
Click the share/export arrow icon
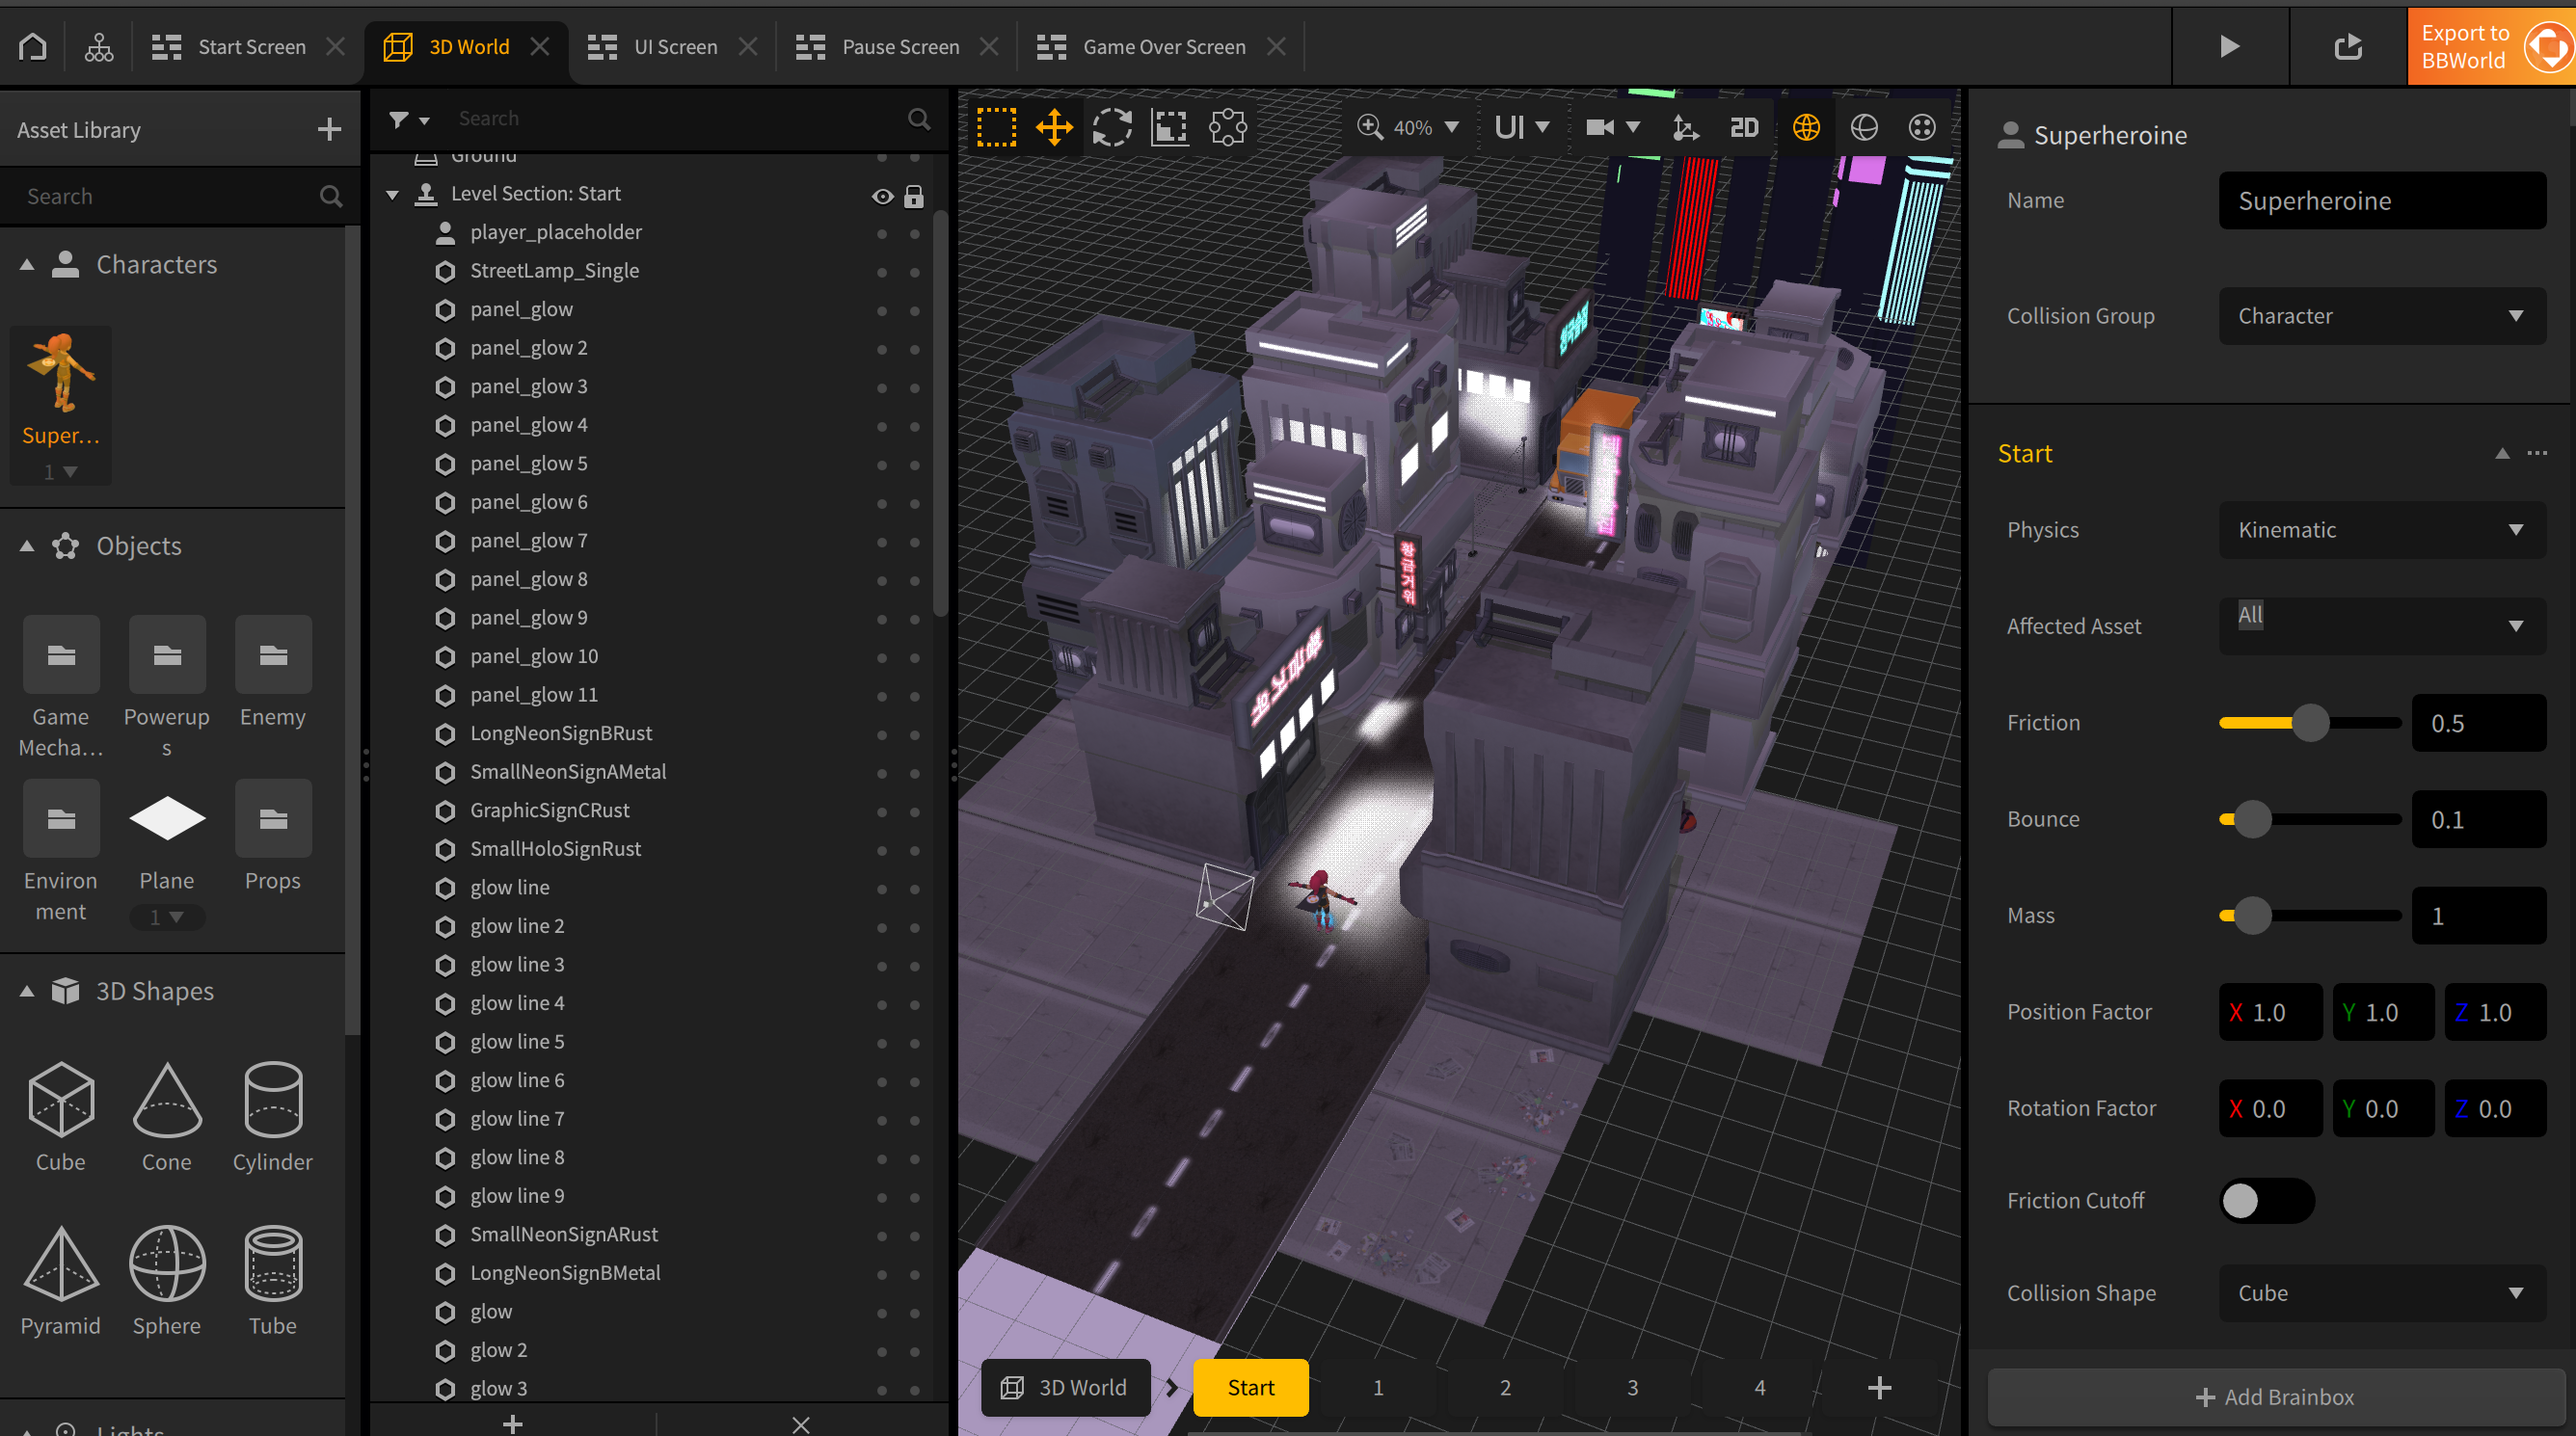pyautogui.click(x=2347, y=47)
